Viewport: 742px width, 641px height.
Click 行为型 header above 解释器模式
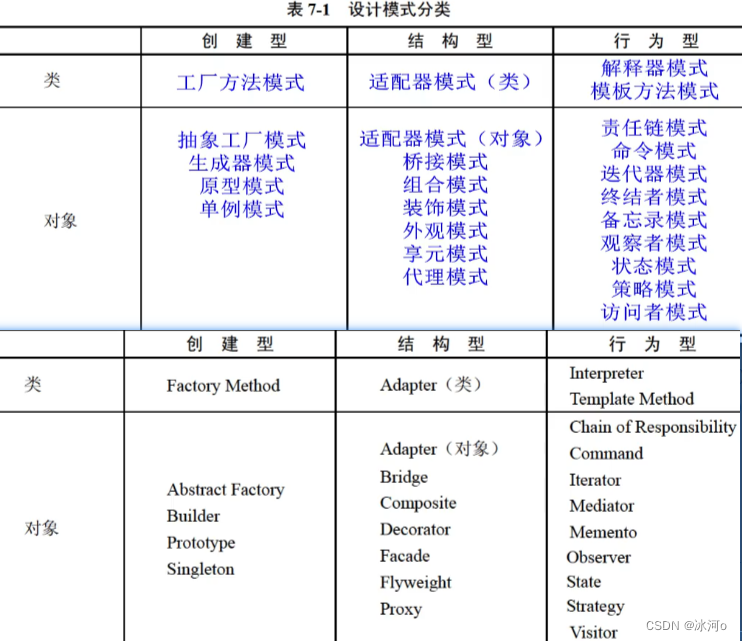point(656,41)
